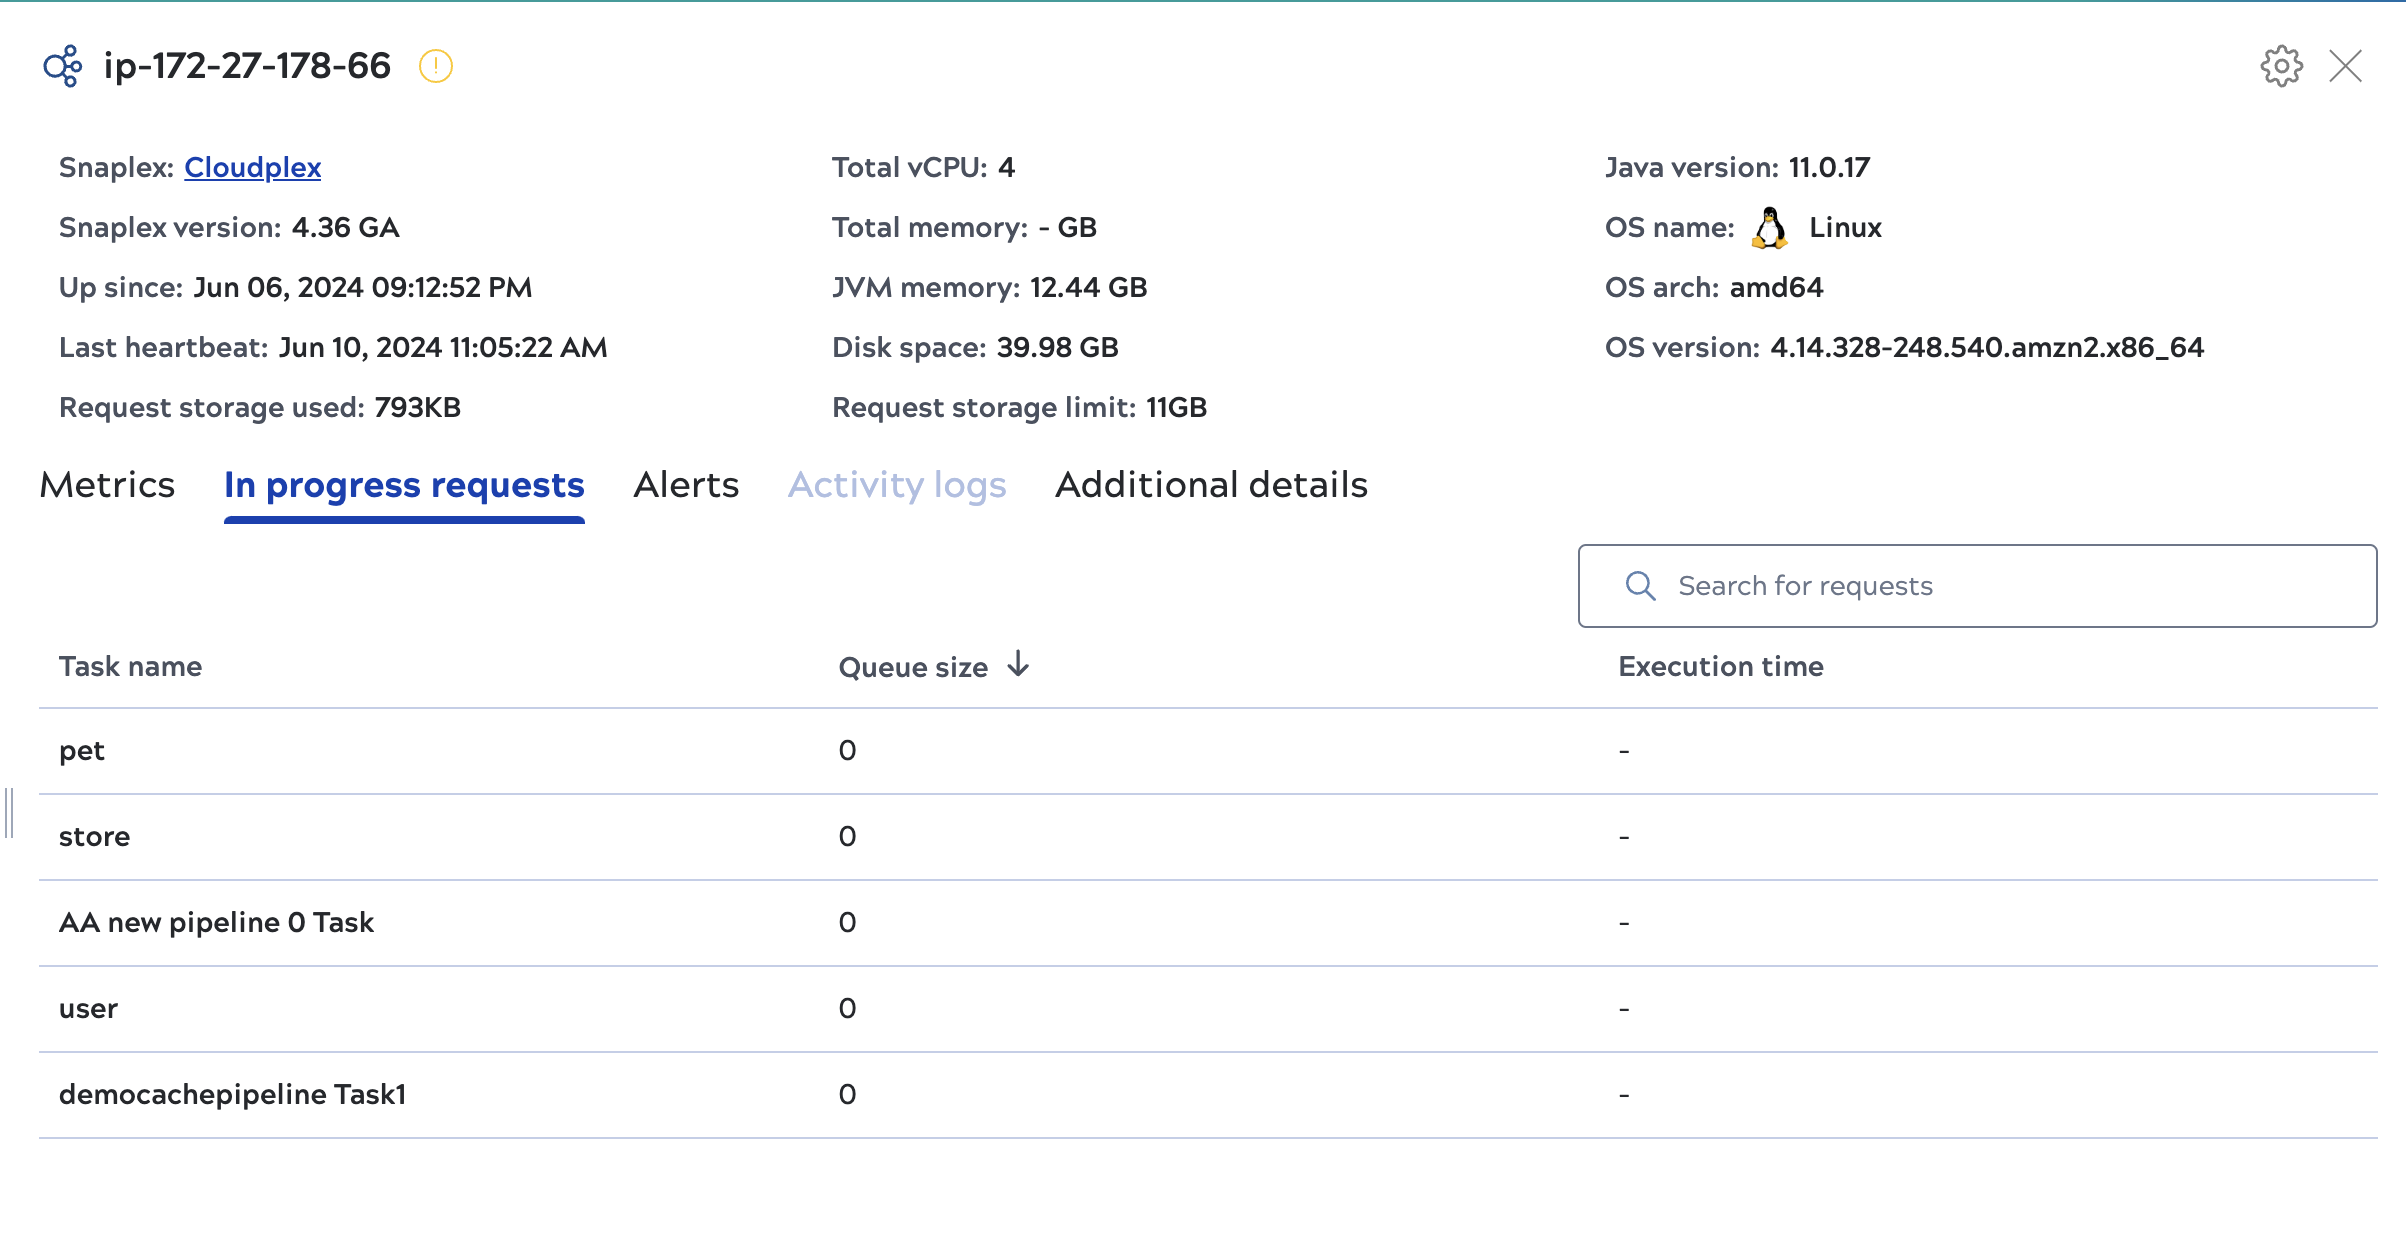The width and height of the screenshot is (2406, 1250).
Task: Expand the store task entry
Action: (94, 835)
